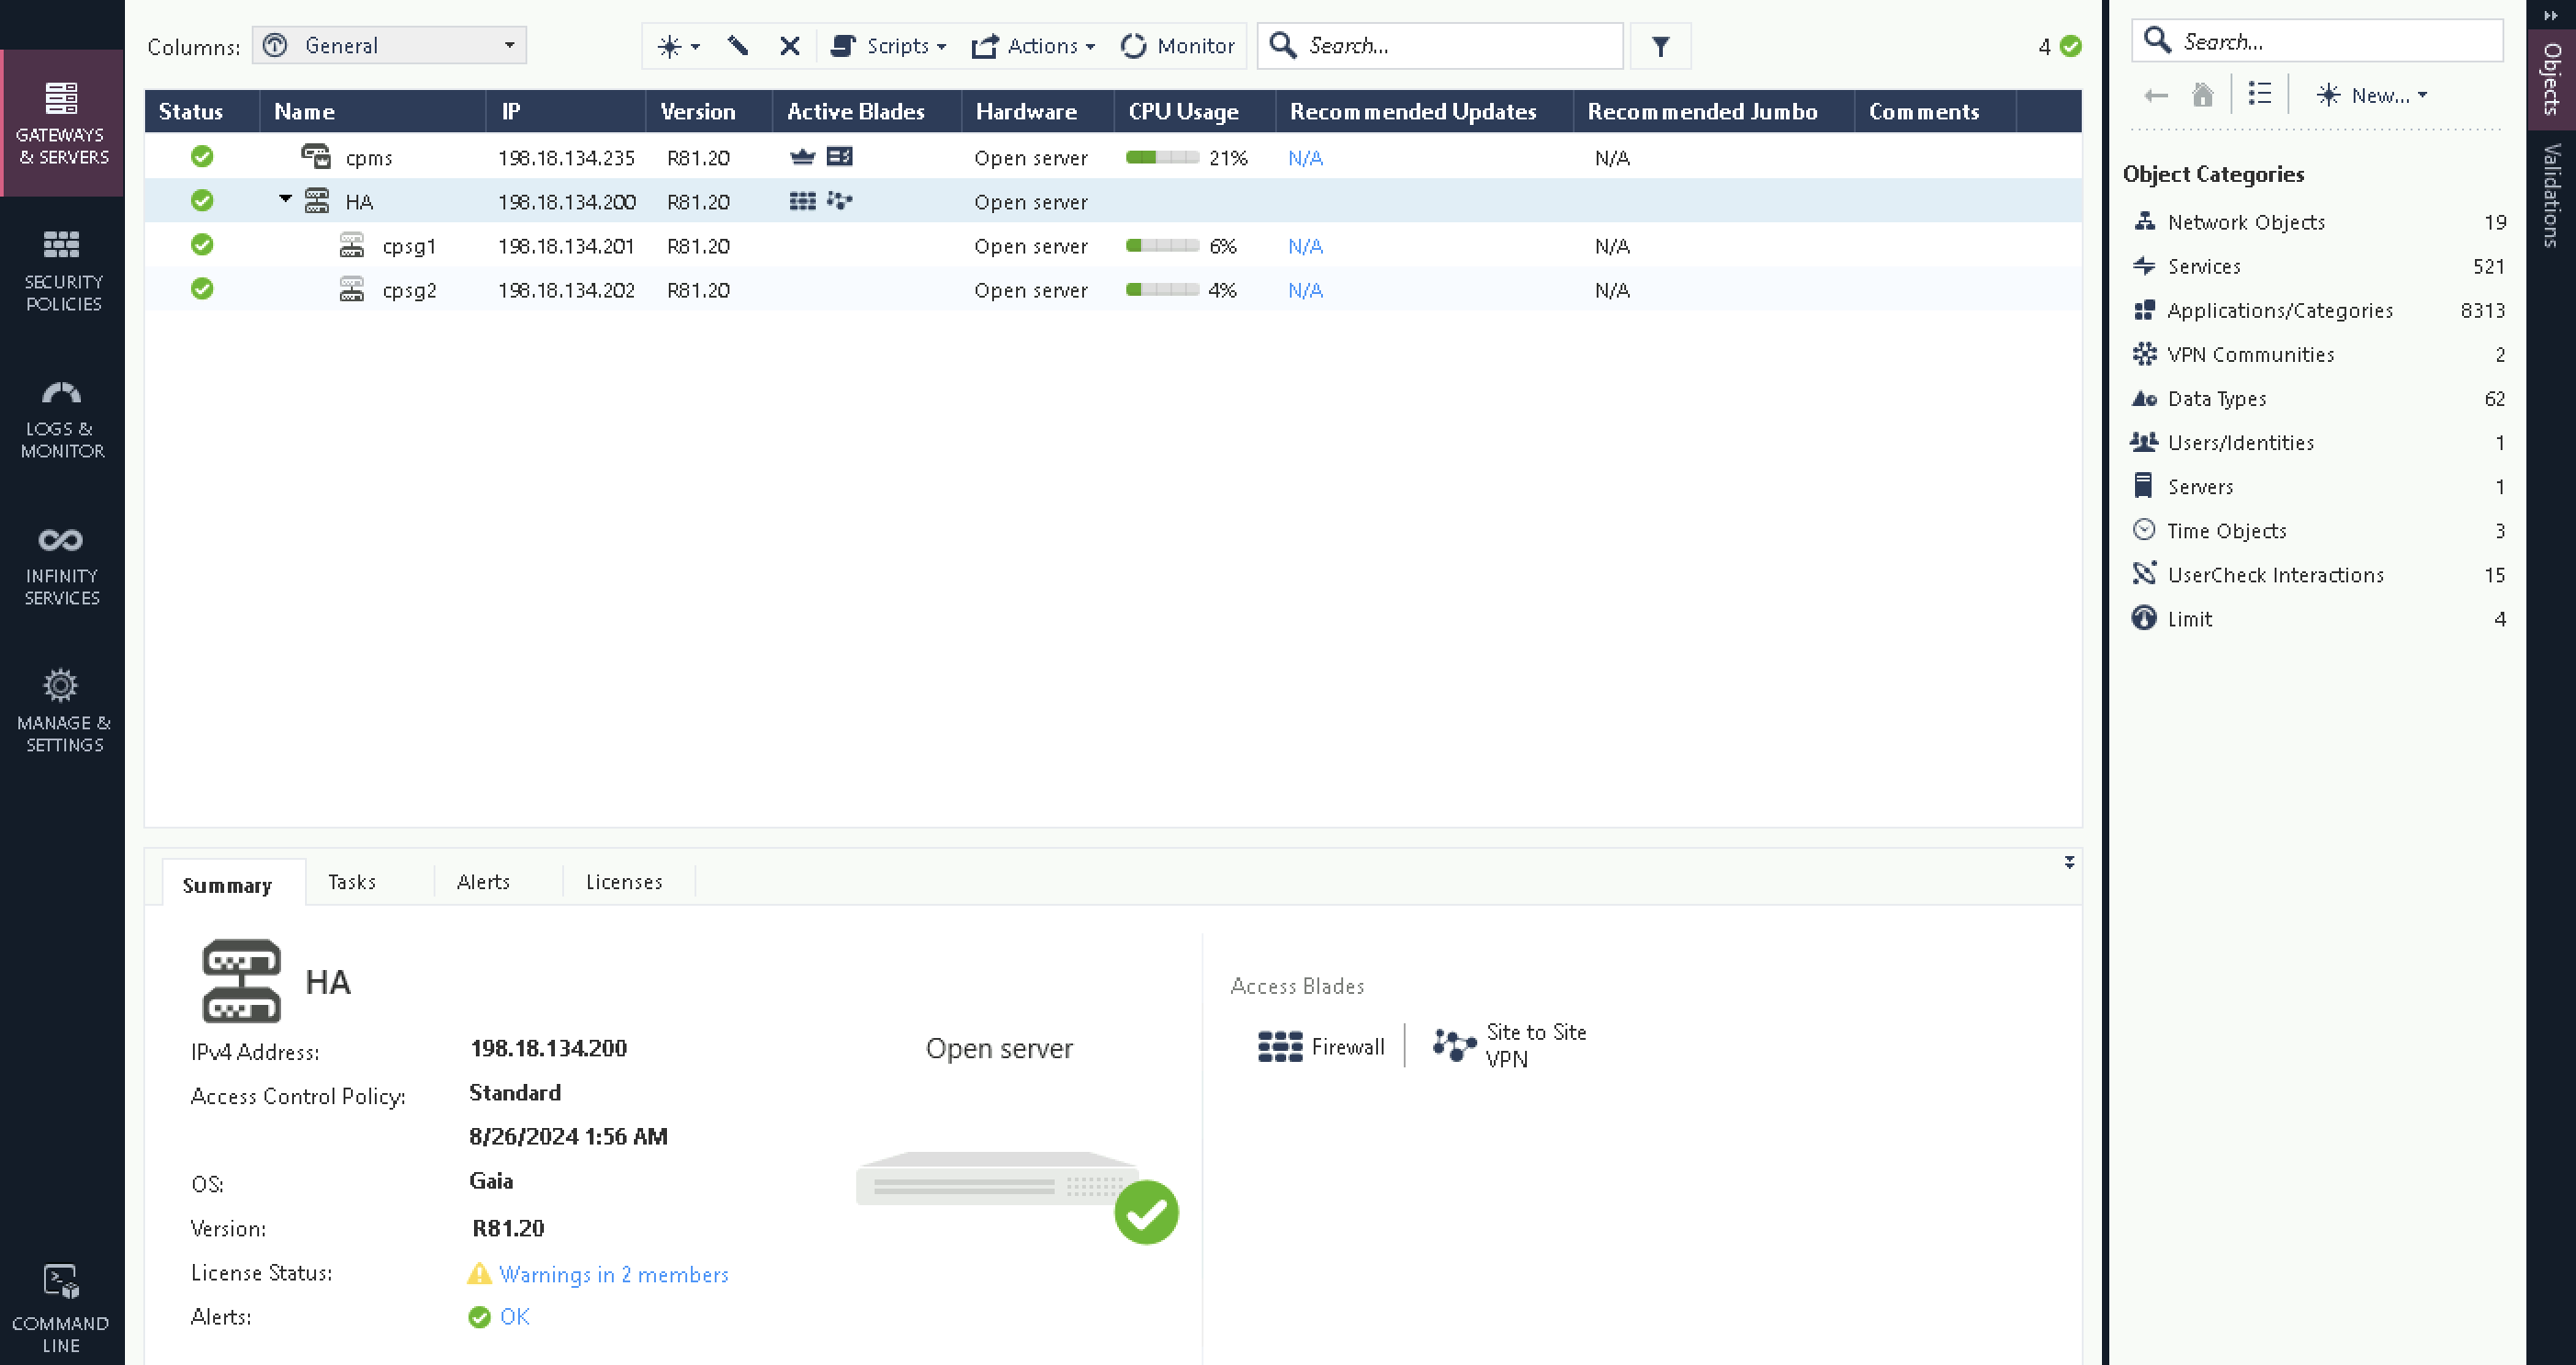Click Warnings in 2 members link
Image resolution: width=2576 pixels, height=1365 pixels.
tap(613, 1274)
